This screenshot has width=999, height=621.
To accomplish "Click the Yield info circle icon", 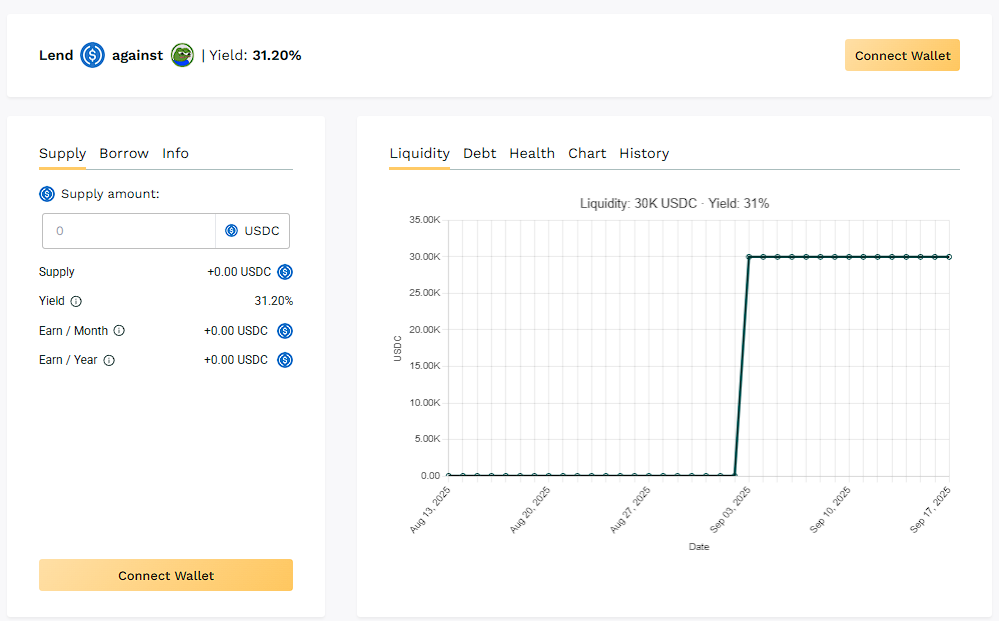I will (x=76, y=301).
